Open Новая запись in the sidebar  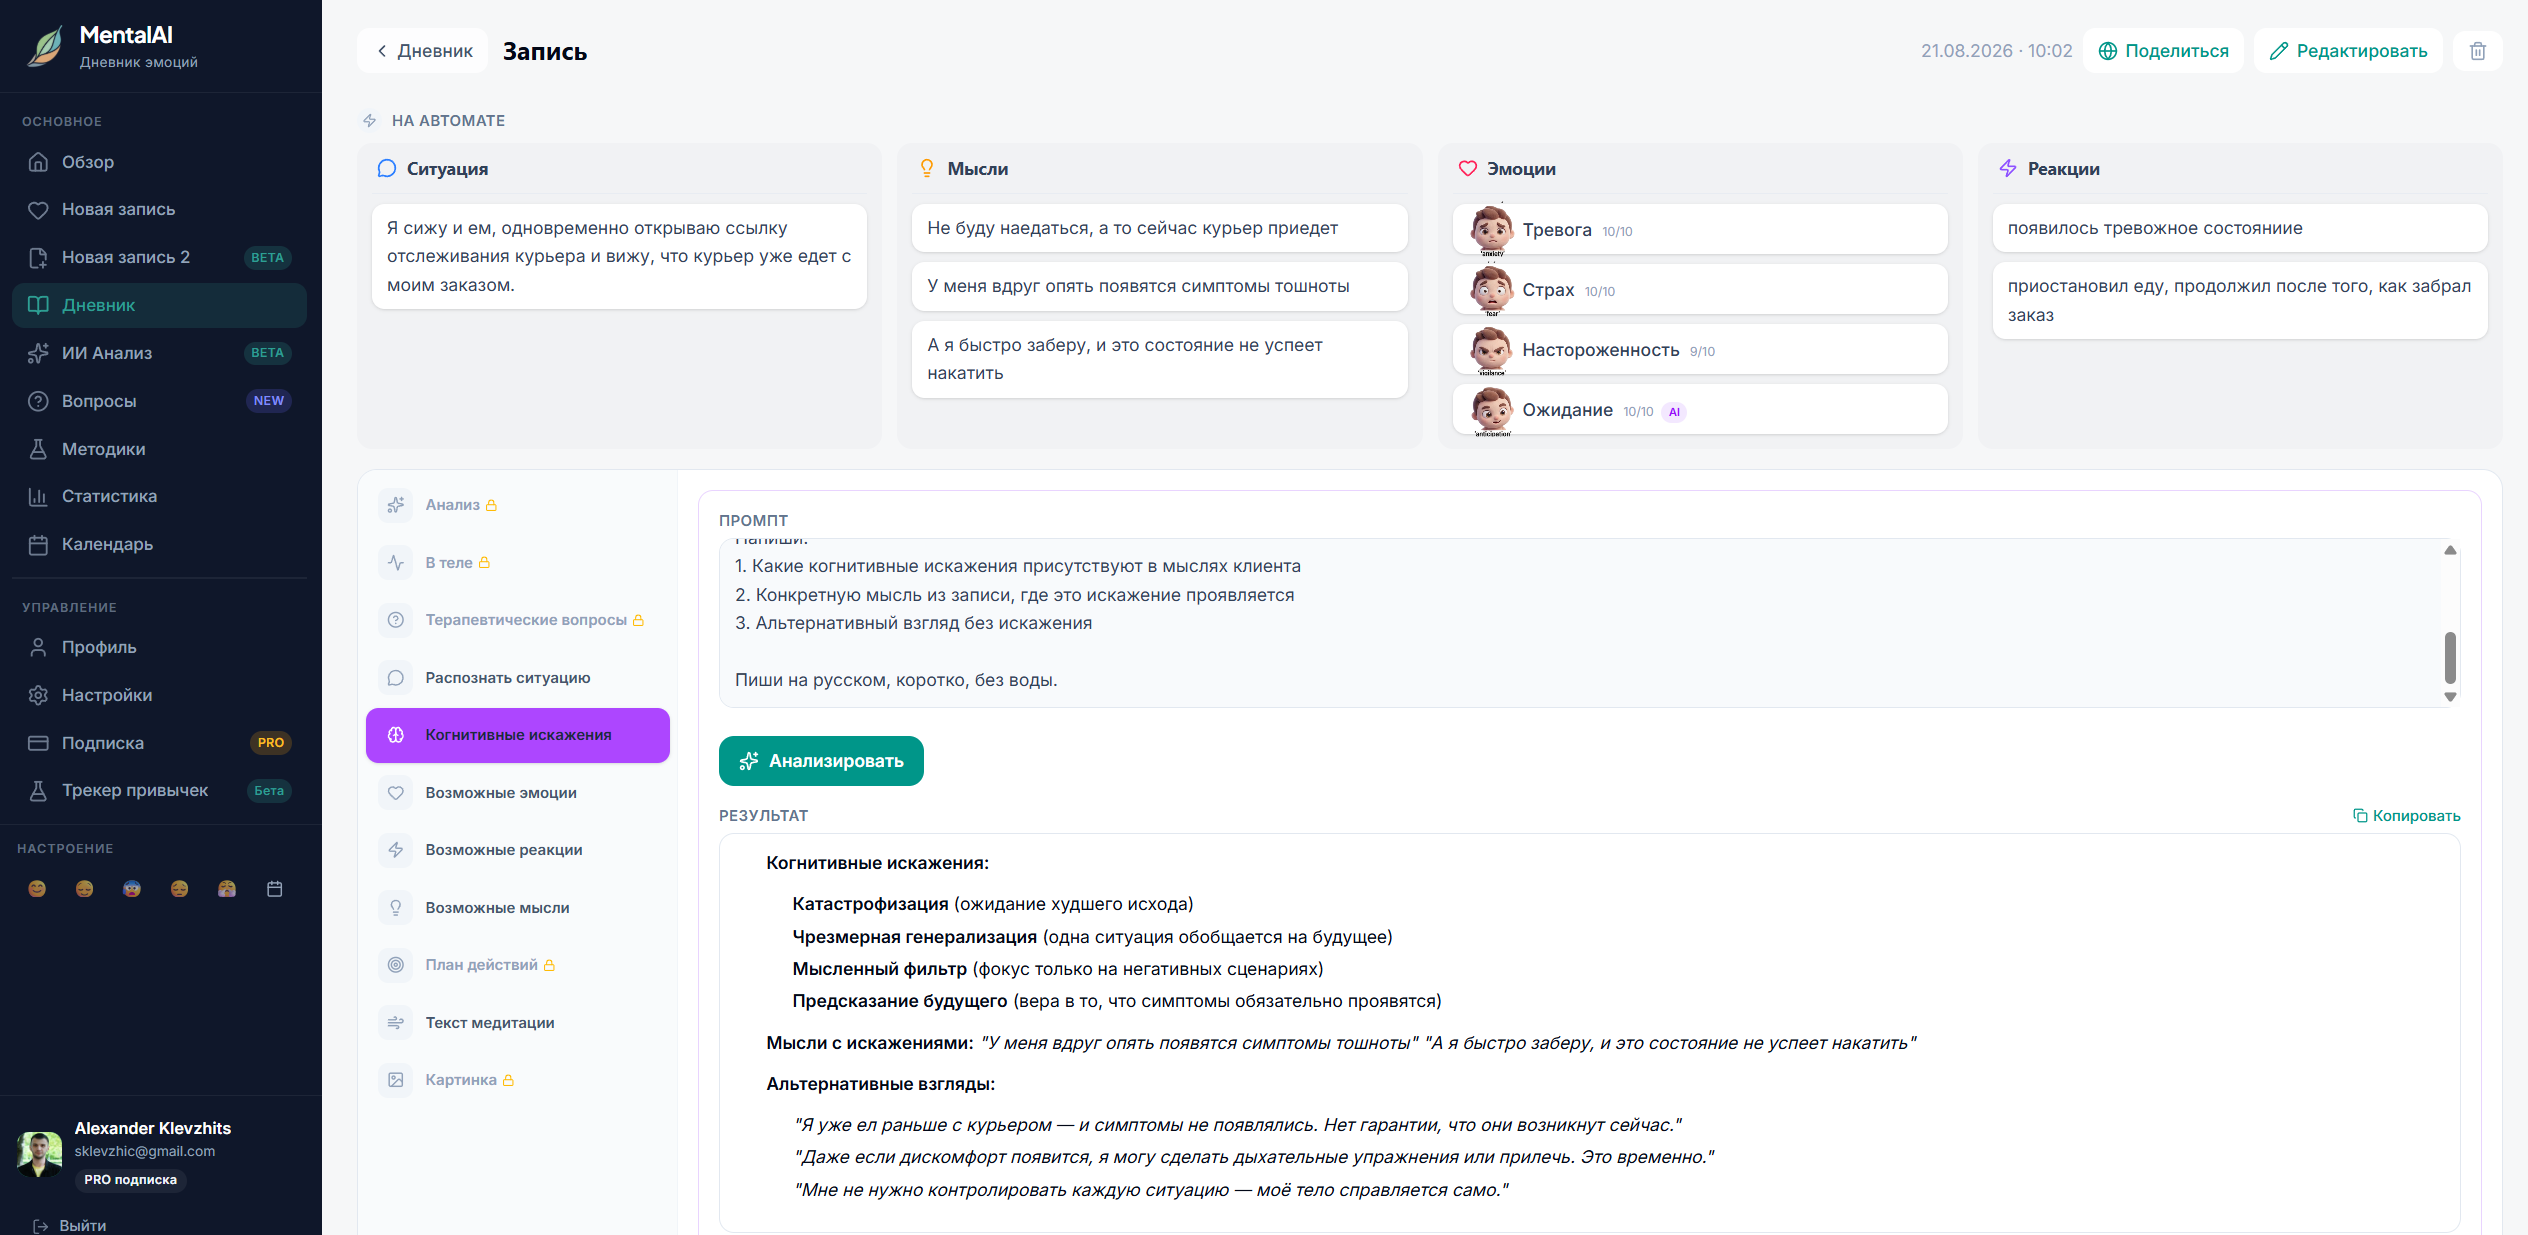click(x=160, y=209)
